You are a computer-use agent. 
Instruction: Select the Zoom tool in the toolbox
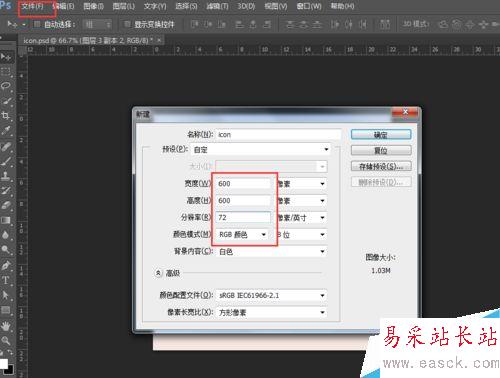pyautogui.click(x=6, y=341)
